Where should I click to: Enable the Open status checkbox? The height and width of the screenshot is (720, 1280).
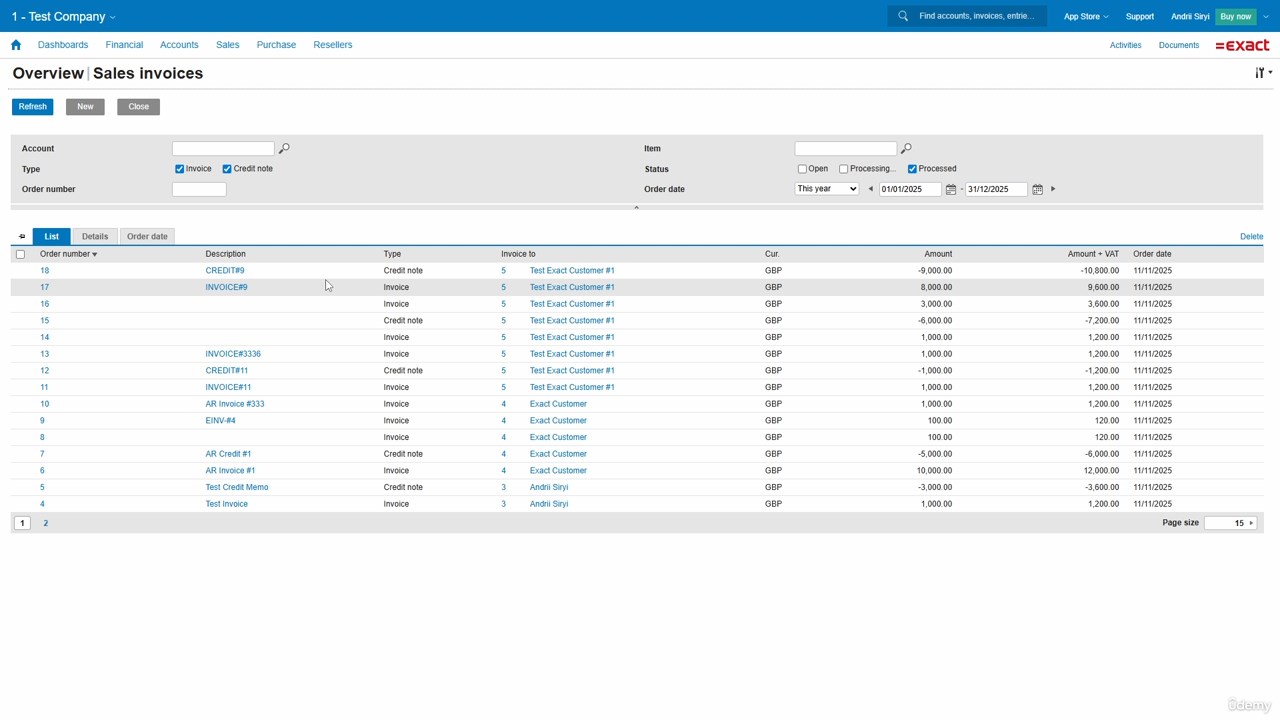802,169
